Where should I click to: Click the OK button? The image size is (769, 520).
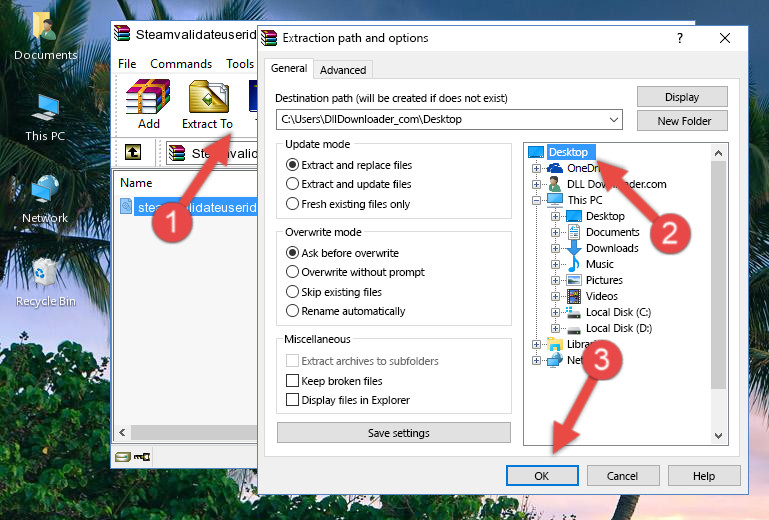click(542, 476)
